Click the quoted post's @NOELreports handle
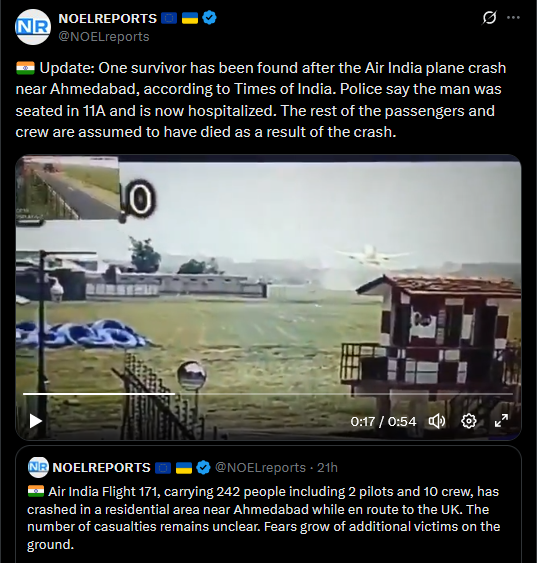 (x=260, y=467)
